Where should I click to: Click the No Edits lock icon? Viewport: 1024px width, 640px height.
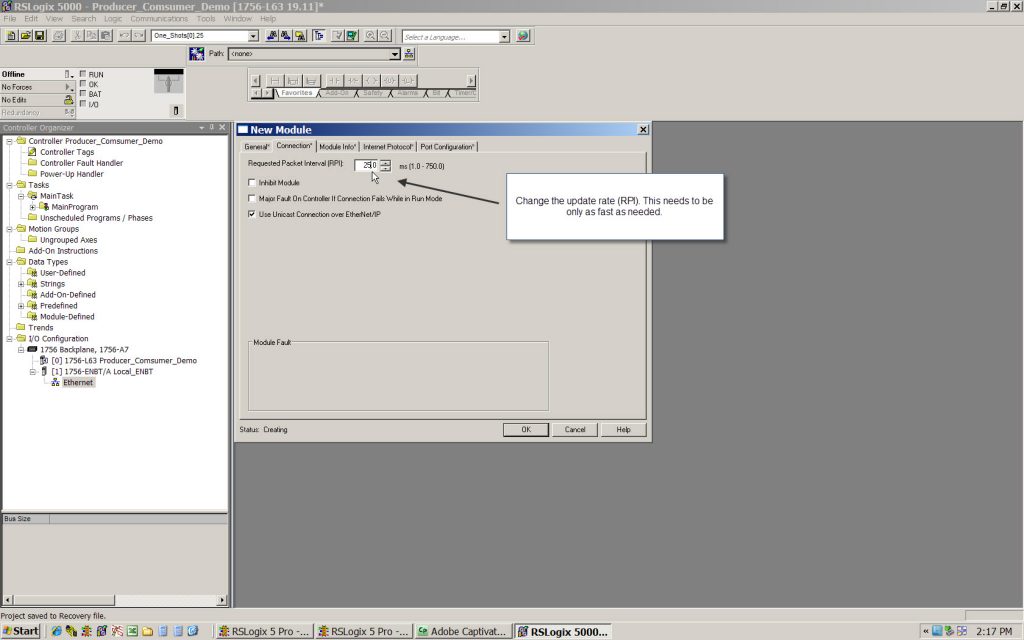[x=69, y=100]
